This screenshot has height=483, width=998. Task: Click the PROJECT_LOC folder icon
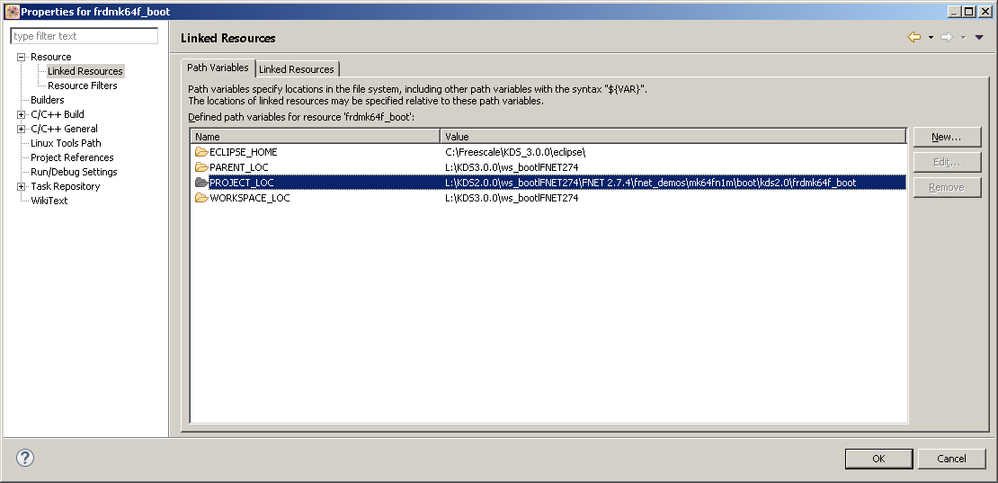[201, 183]
